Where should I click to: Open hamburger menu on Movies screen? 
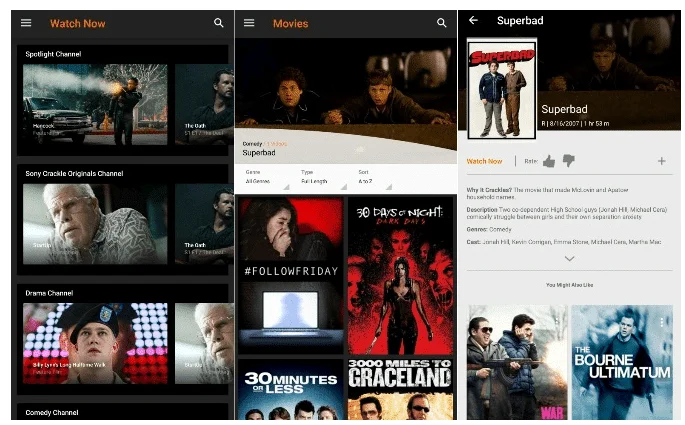coord(249,23)
